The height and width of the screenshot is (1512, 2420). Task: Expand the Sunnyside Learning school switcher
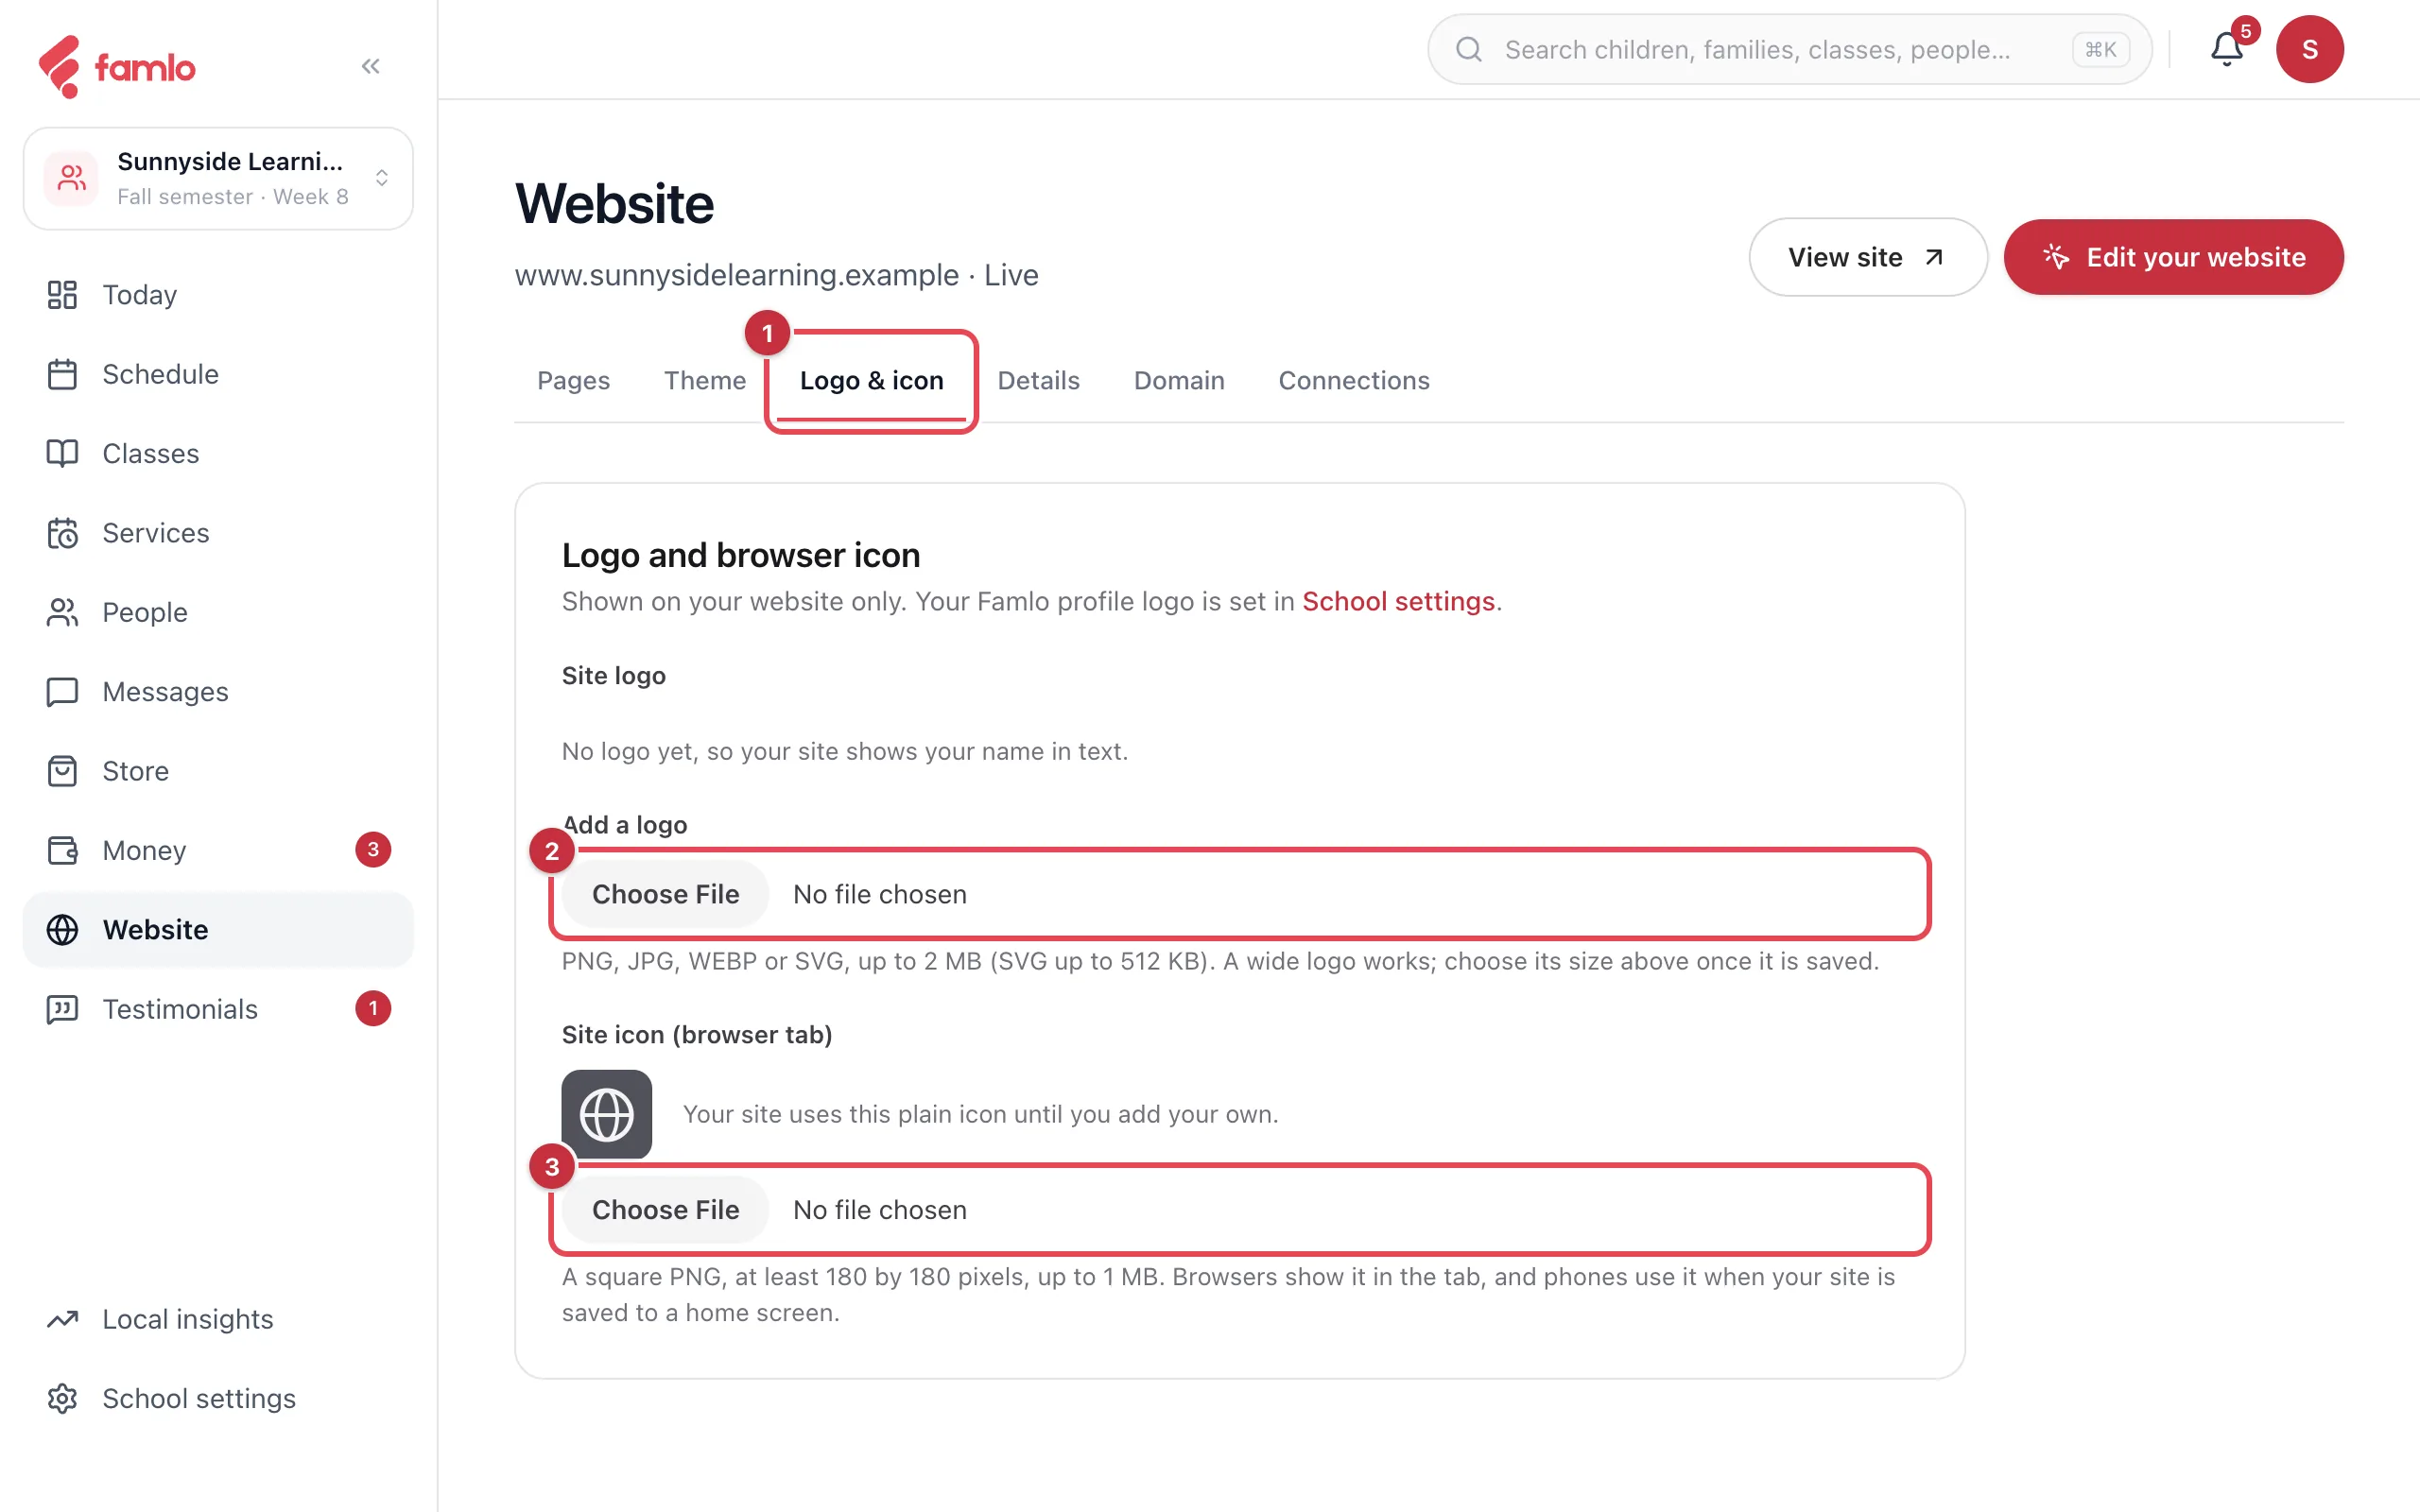(218, 178)
